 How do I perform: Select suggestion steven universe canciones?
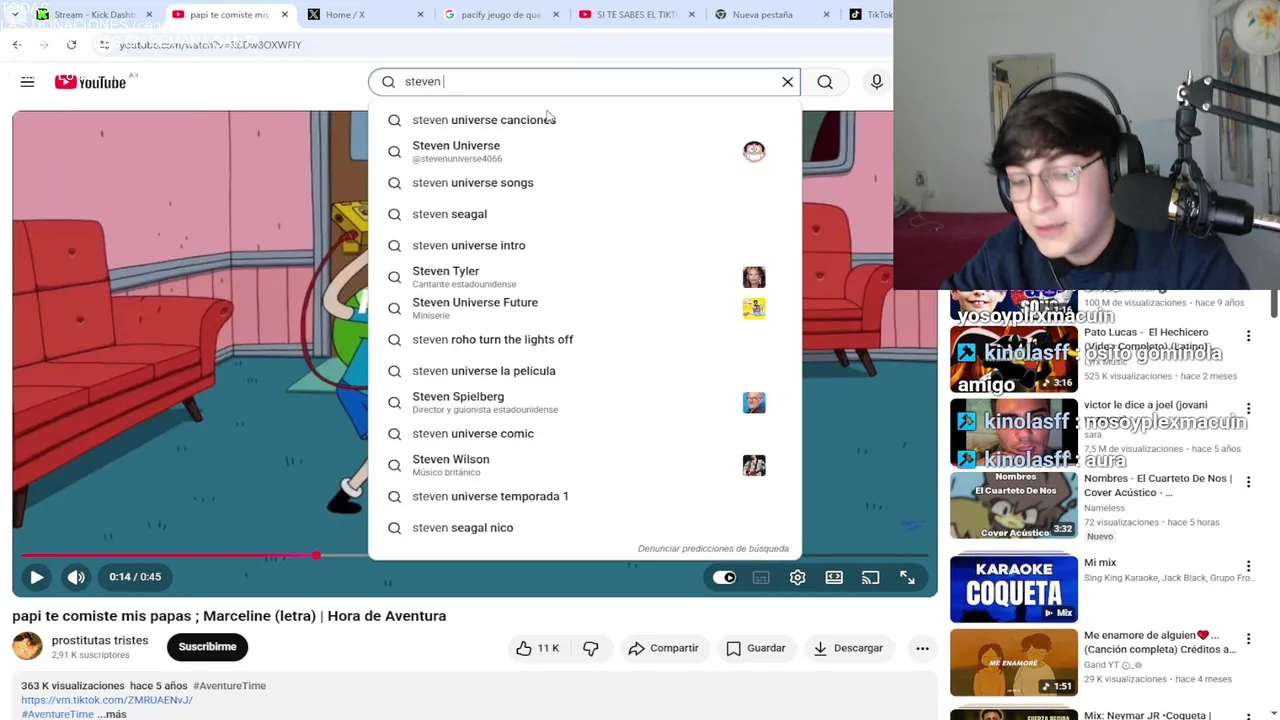click(x=585, y=120)
